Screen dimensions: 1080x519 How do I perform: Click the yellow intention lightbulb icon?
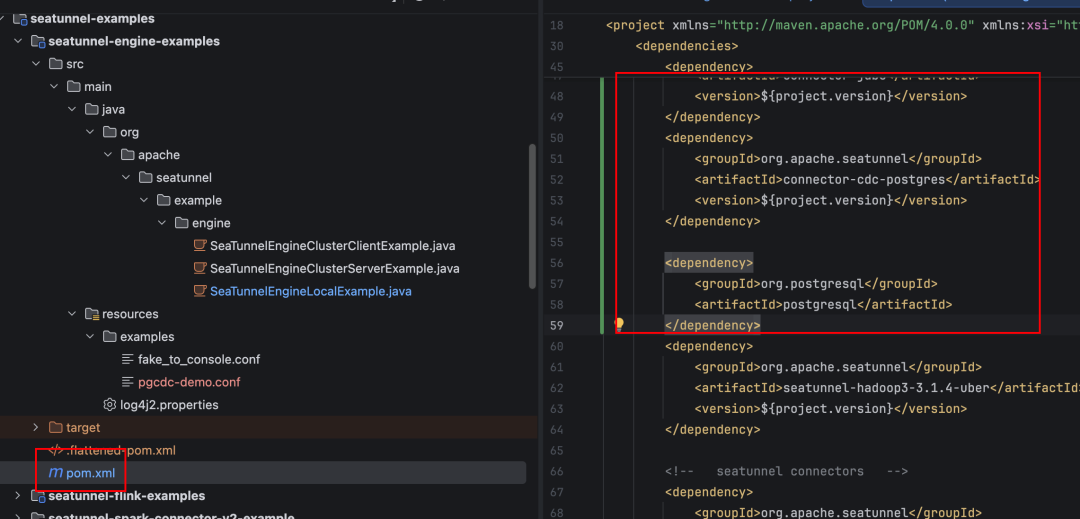(619, 324)
